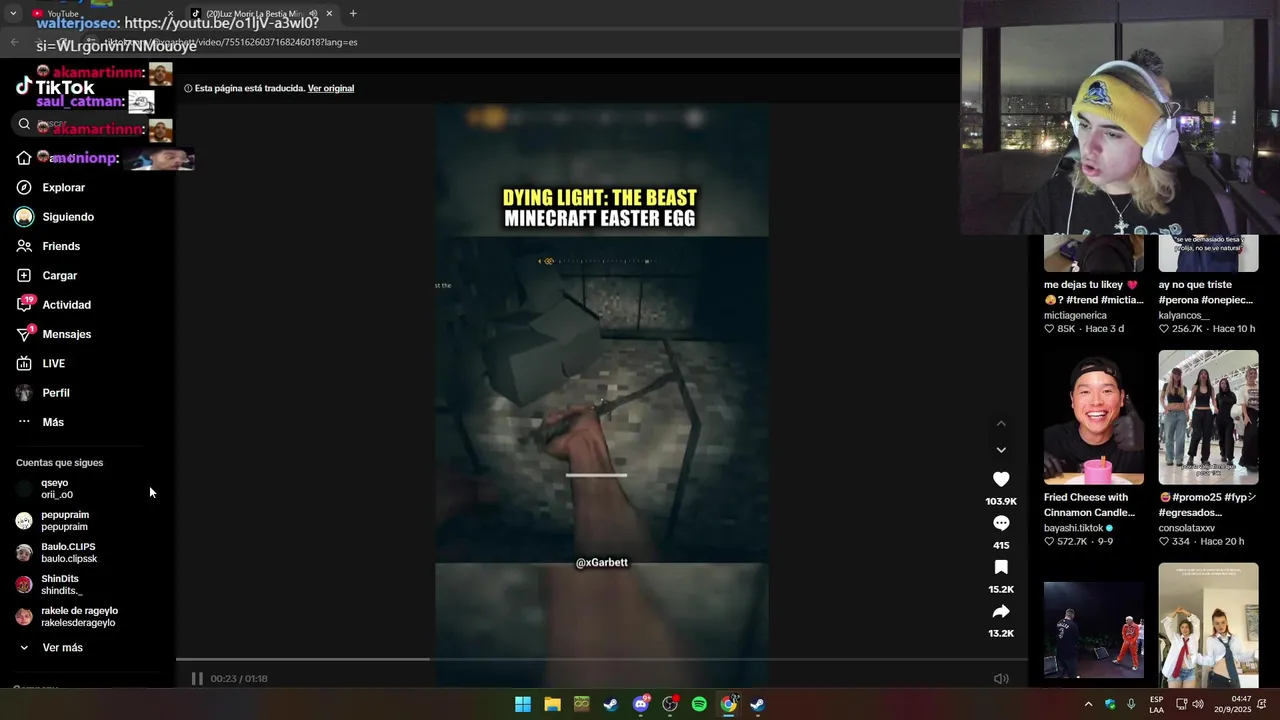Open Explorar in TikTok sidebar

pyautogui.click(x=63, y=188)
